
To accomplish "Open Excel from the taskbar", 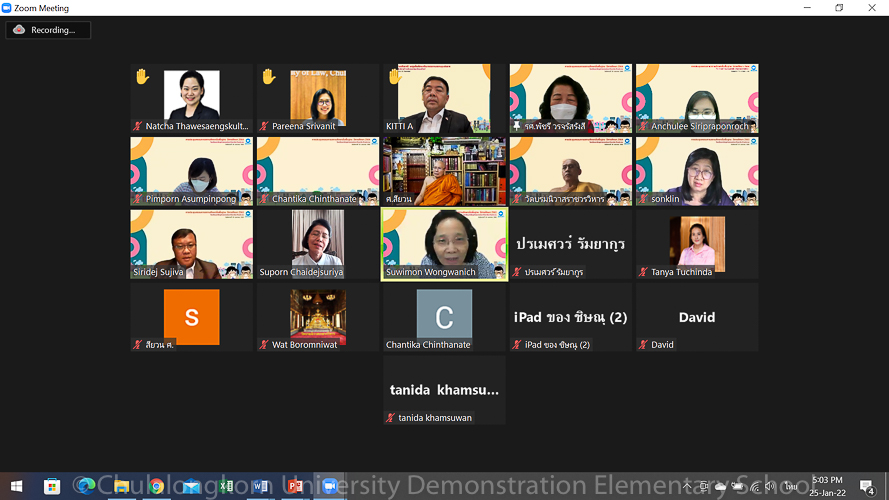I will point(226,487).
